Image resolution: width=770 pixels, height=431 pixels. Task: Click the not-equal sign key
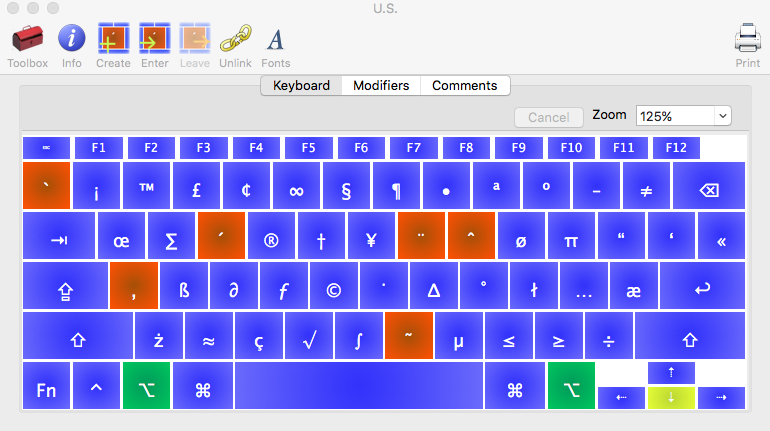(x=646, y=186)
